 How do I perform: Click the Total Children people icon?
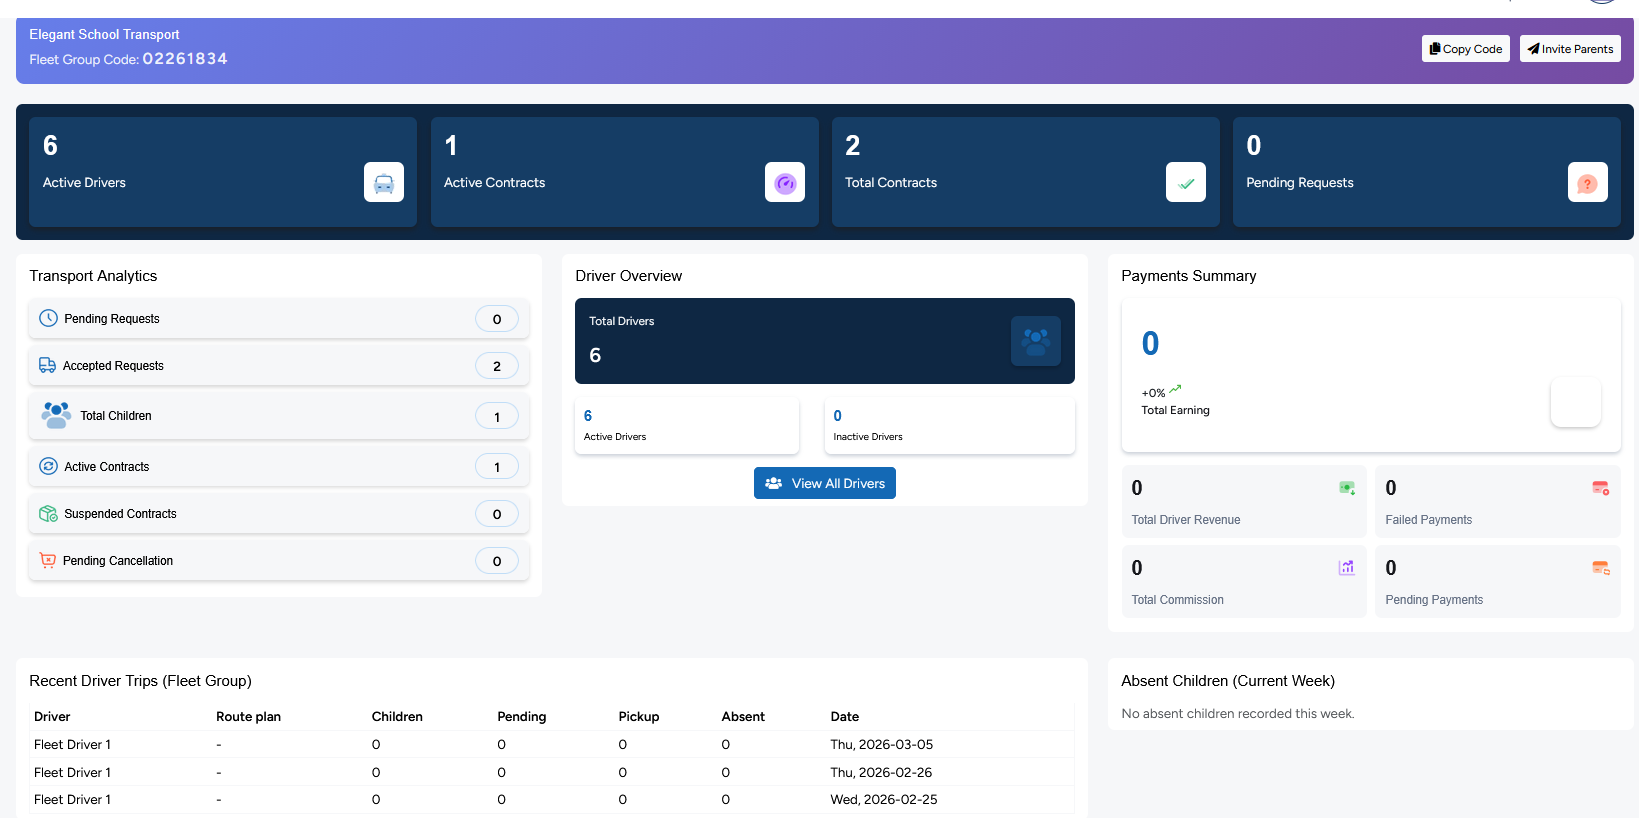pyautogui.click(x=56, y=415)
